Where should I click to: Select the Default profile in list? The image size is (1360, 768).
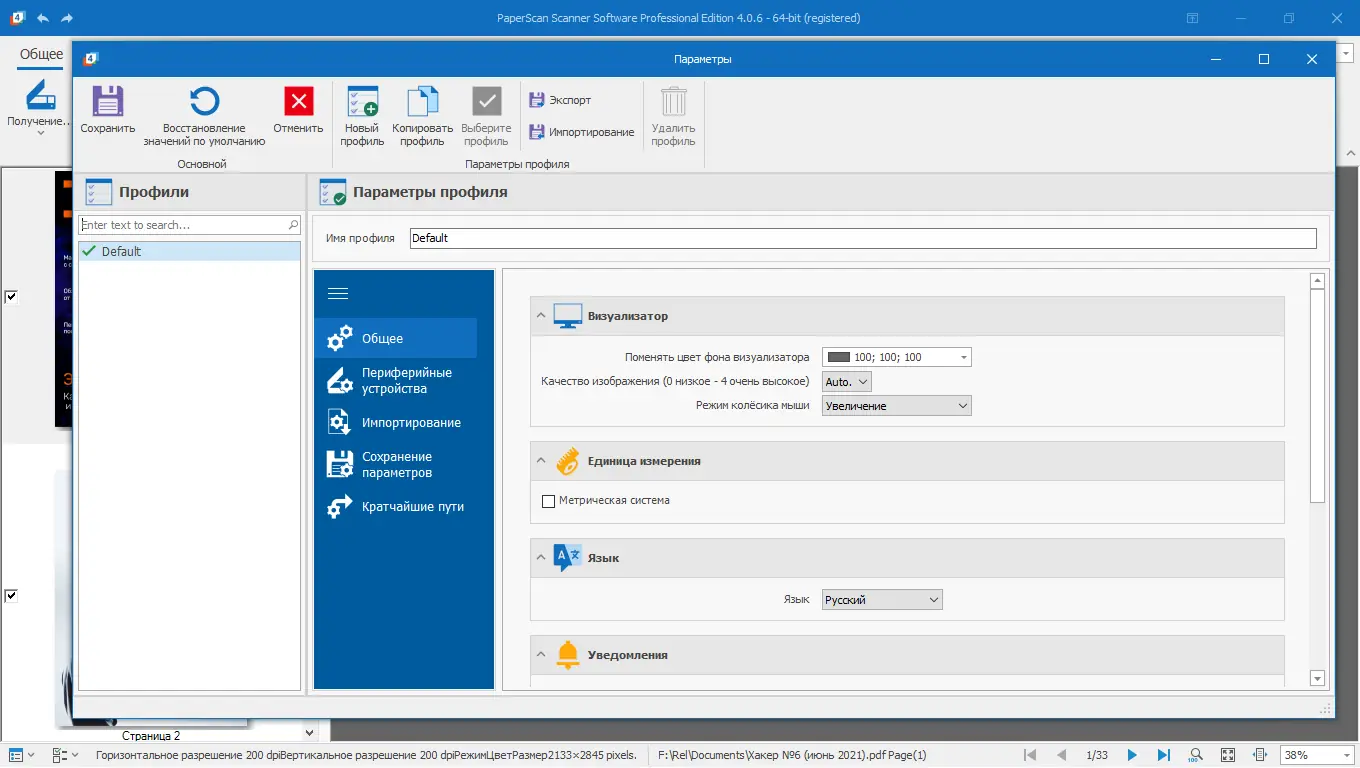click(x=189, y=251)
